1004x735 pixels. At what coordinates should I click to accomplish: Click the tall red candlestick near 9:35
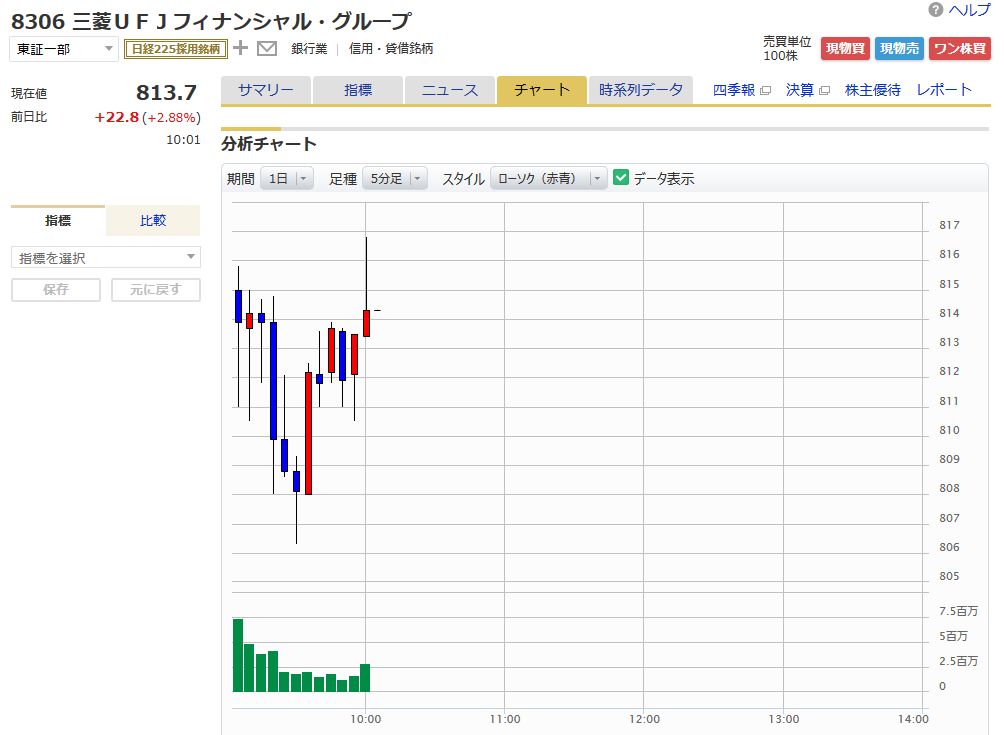[x=309, y=433]
